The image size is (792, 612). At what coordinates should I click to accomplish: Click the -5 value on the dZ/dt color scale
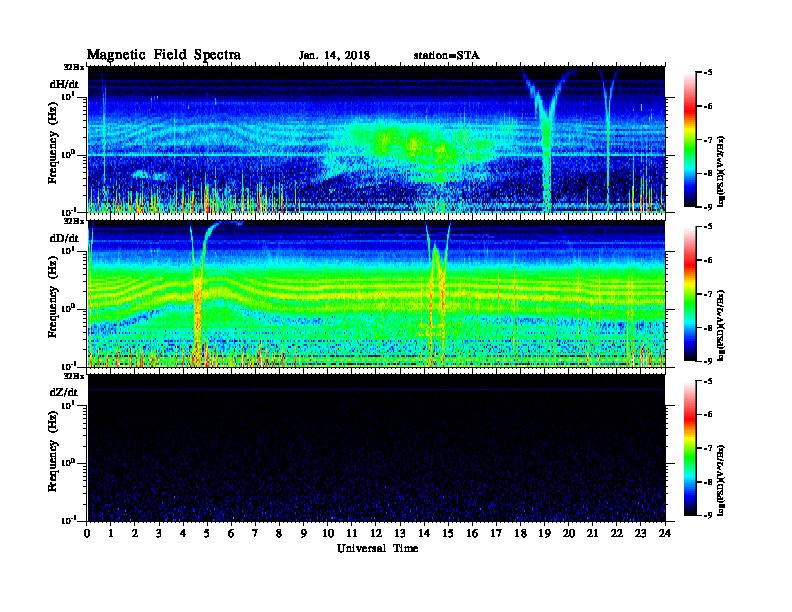tap(707, 381)
